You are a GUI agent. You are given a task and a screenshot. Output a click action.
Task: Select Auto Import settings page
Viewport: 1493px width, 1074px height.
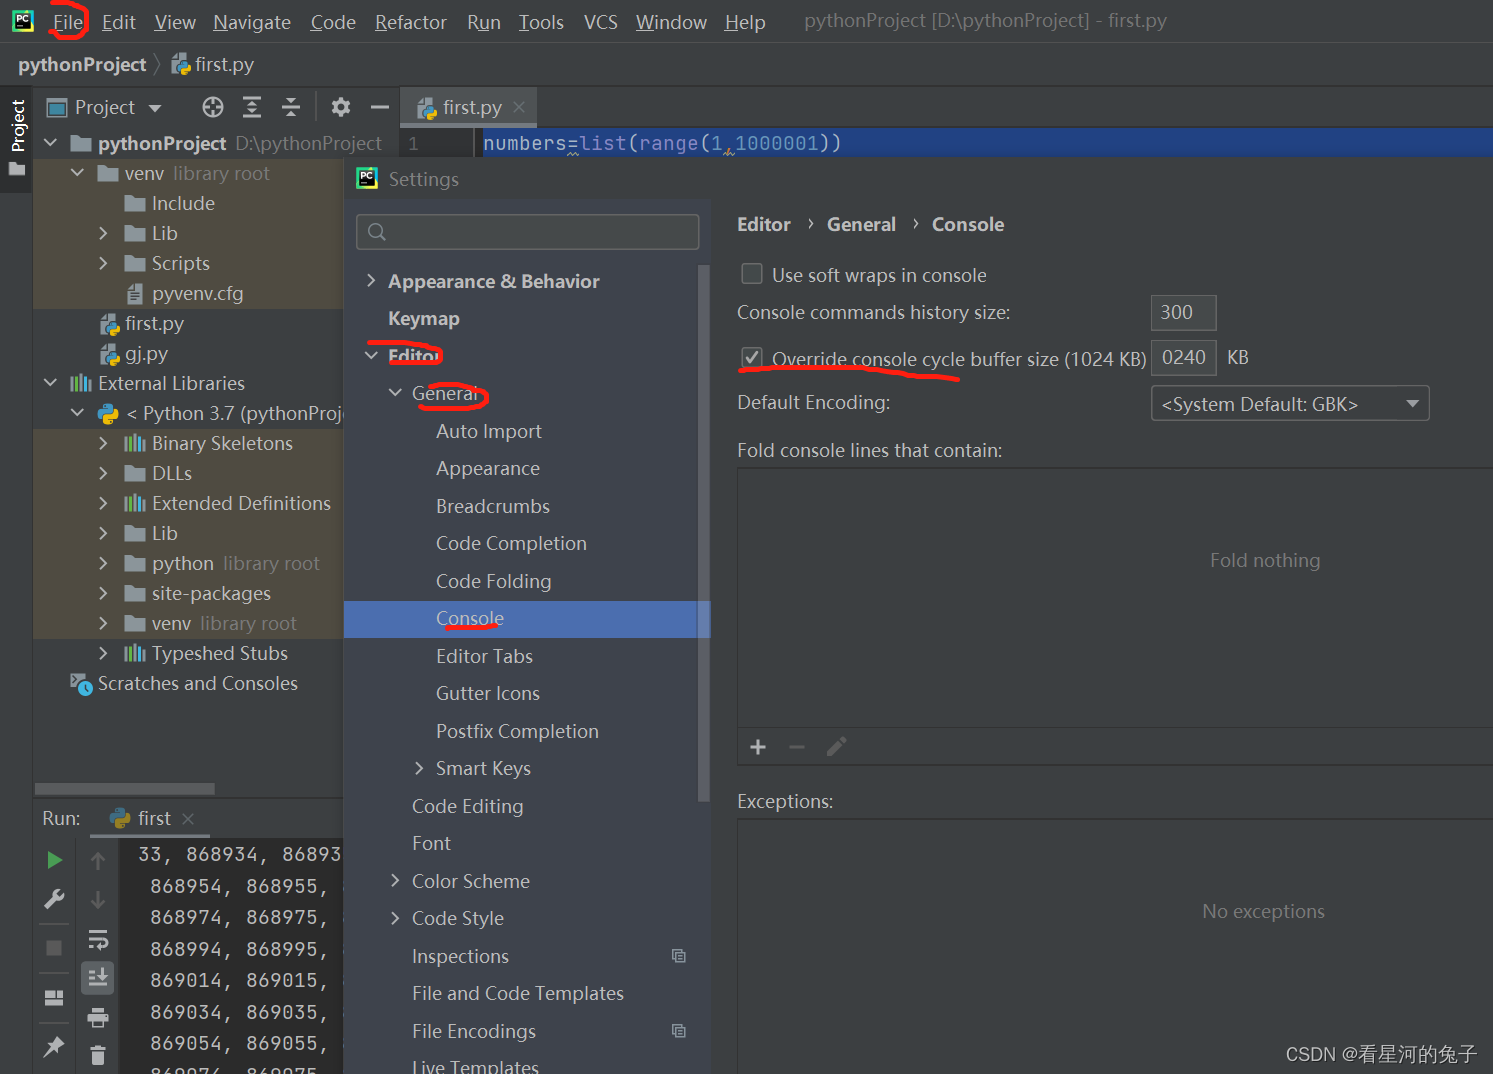[x=489, y=431]
